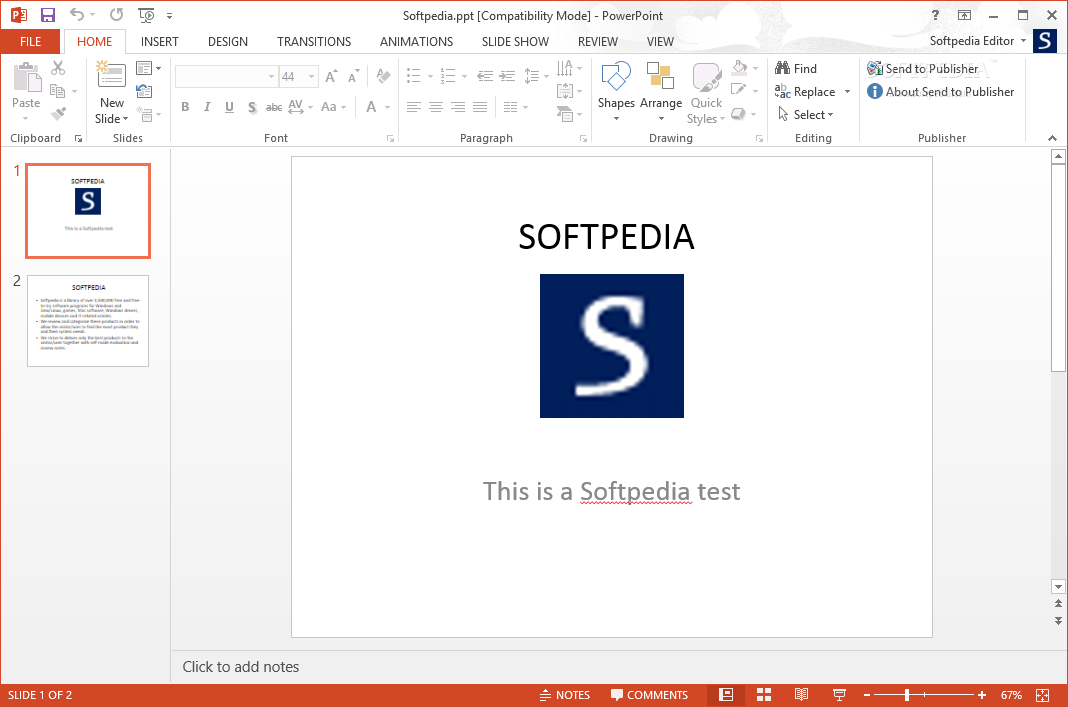Click the Cut scissors icon

pyautogui.click(x=58, y=68)
